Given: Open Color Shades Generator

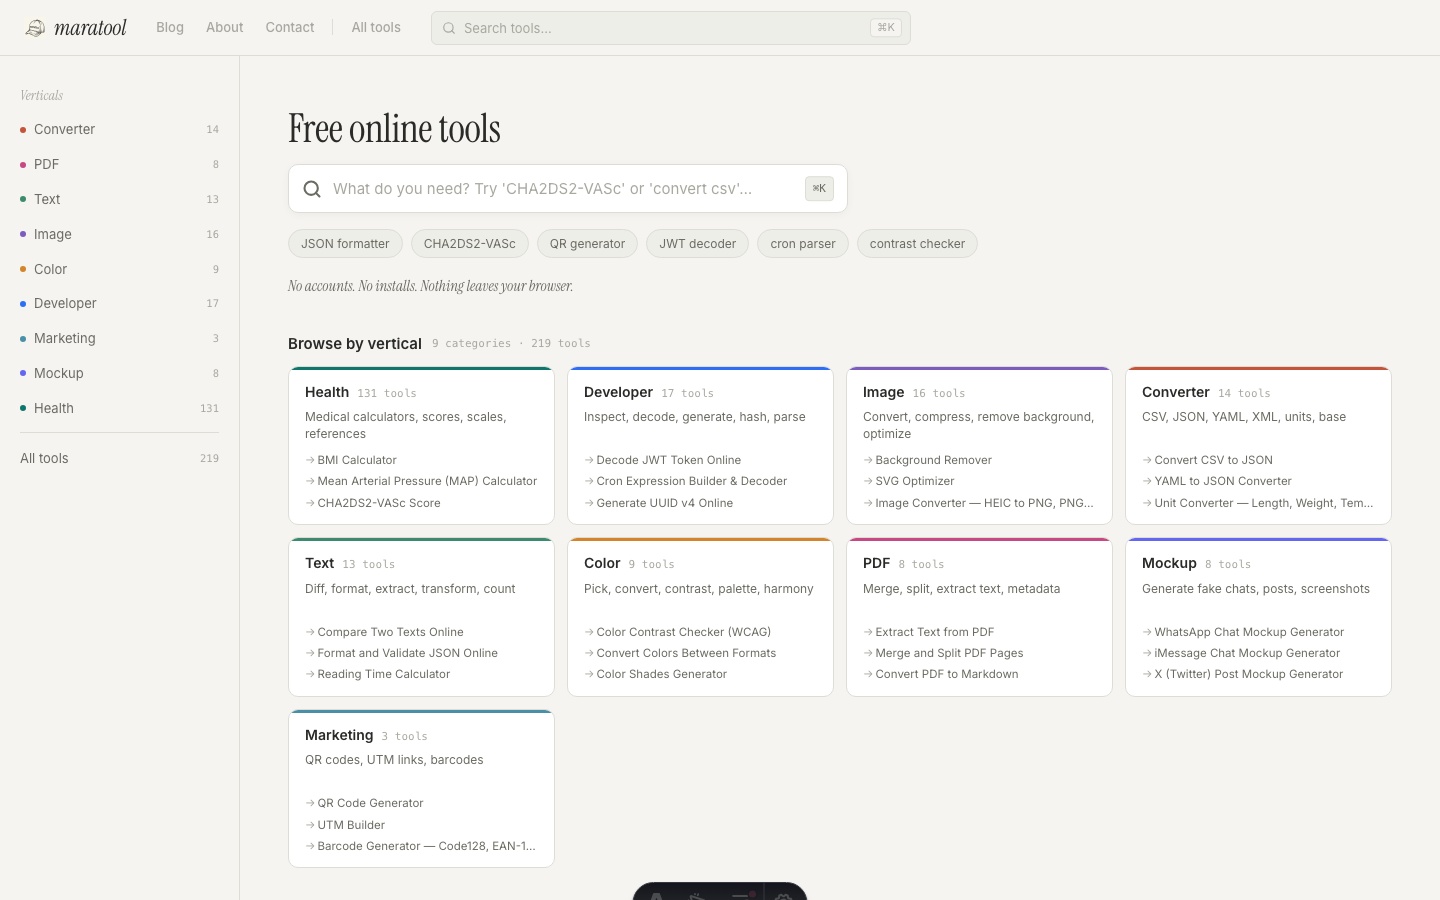Looking at the screenshot, I should [656, 674].
